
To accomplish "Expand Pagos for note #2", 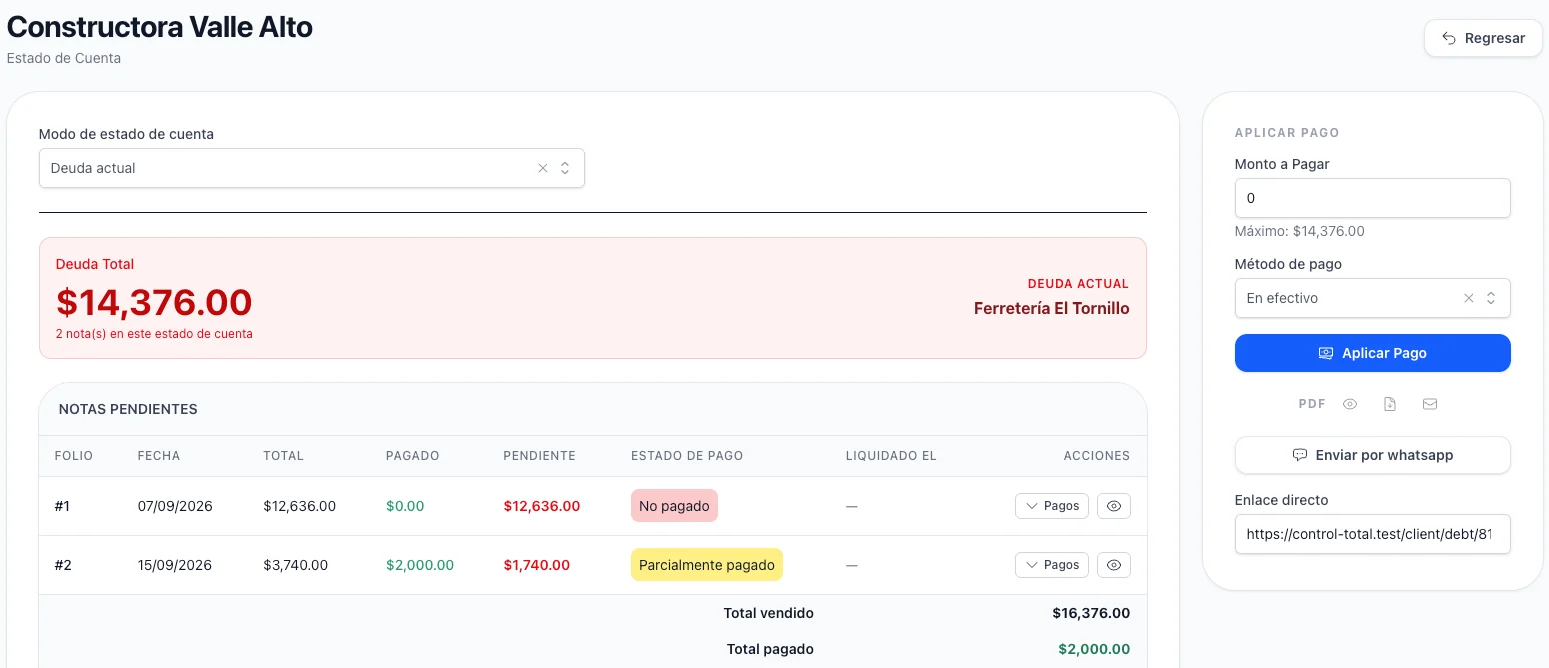I will pyautogui.click(x=1052, y=565).
